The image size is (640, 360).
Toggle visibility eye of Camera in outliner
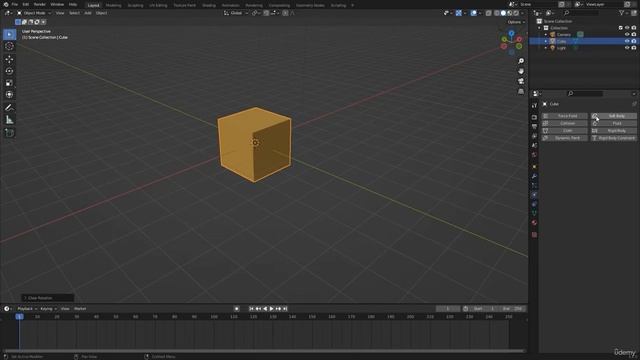point(627,35)
